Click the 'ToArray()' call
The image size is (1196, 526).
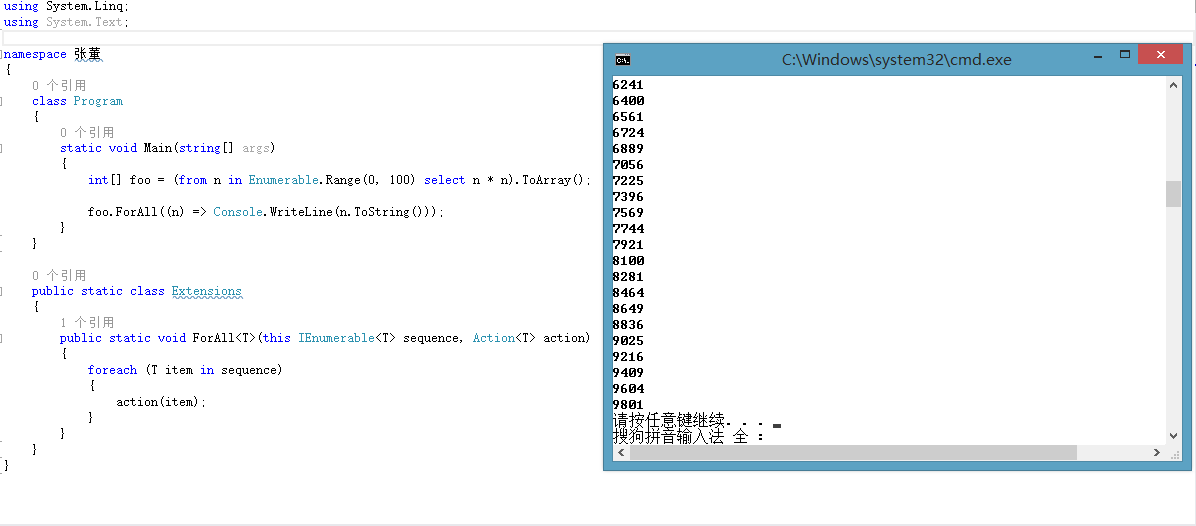(x=553, y=180)
